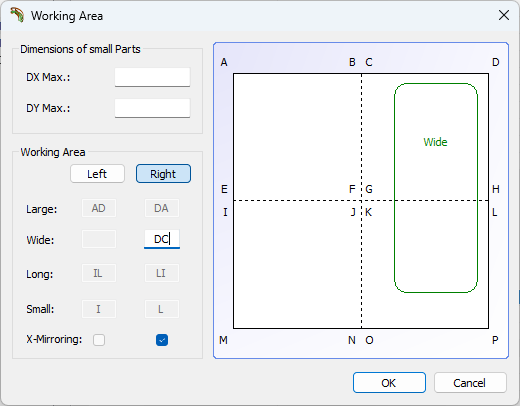Click the DX Max. input field
The width and height of the screenshot is (520, 406).
[153, 77]
